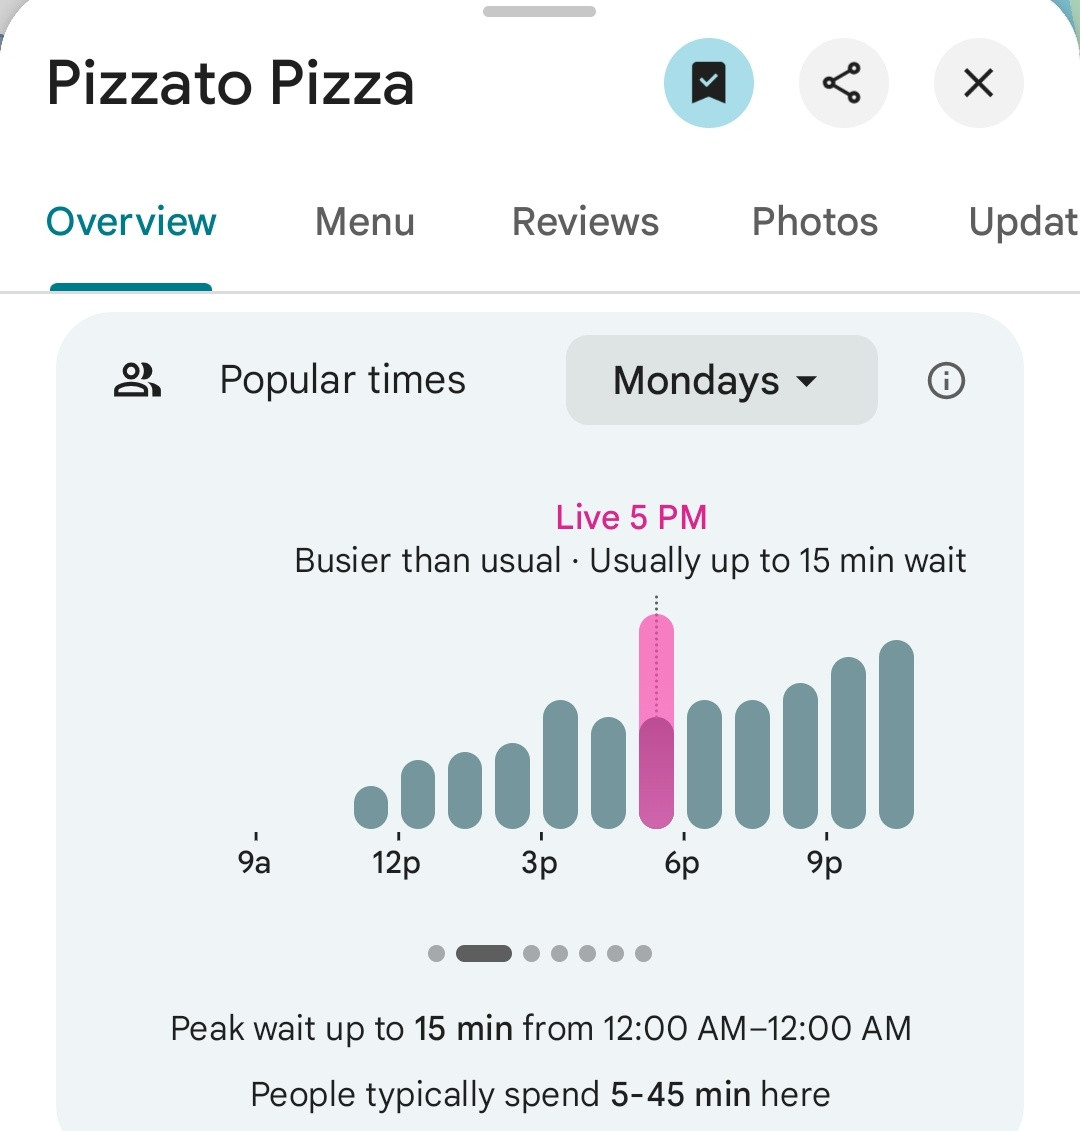The image size is (1080, 1131).
Task: Tap the drag handle at top
Action: (539, 12)
